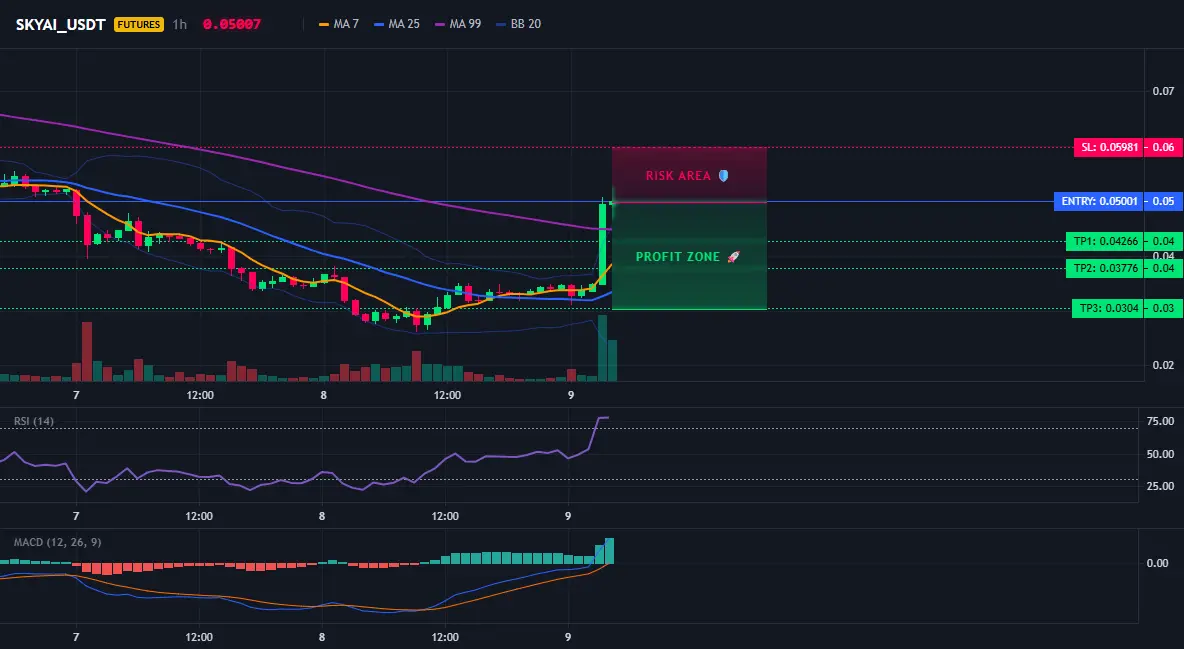This screenshot has height=649, width=1184.
Task: Click the SL: 0.05981 price label
Action: coord(1108,147)
